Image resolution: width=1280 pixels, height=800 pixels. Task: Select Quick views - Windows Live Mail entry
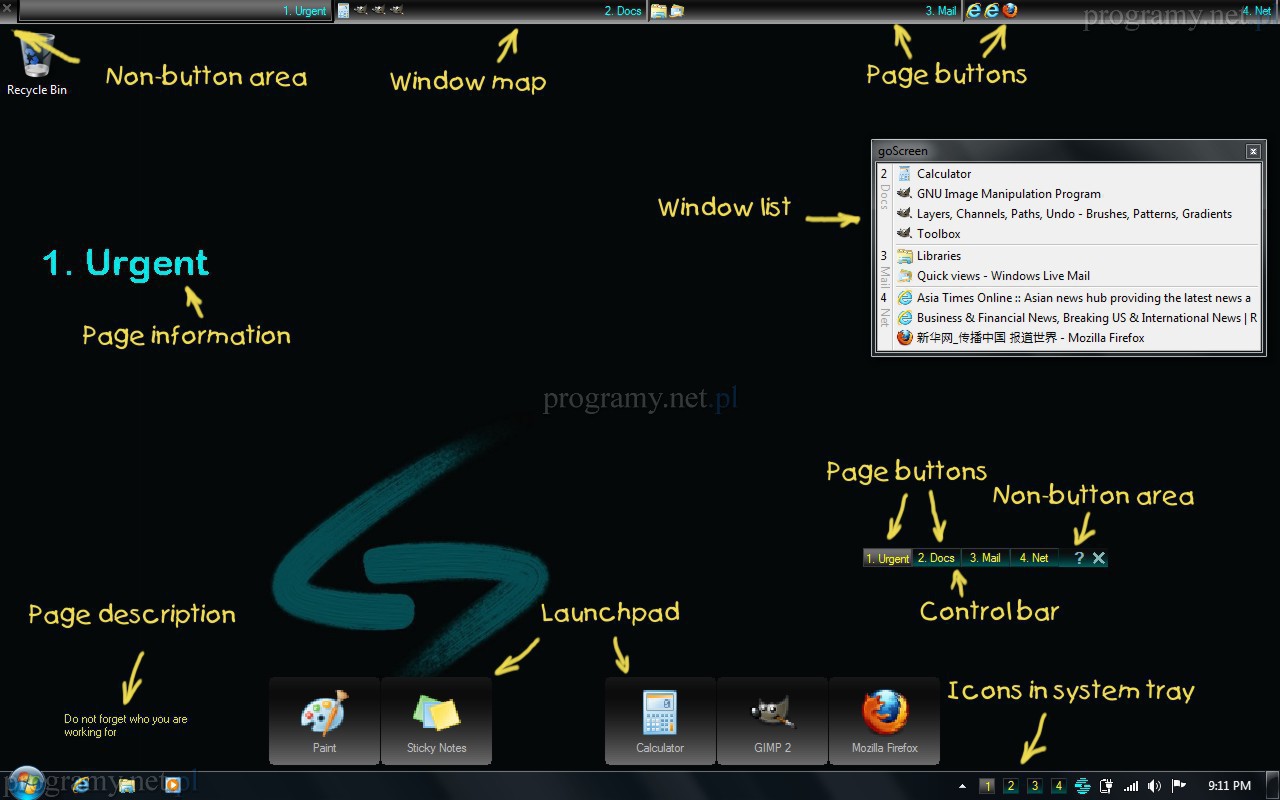pyautogui.click(x=1002, y=276)
